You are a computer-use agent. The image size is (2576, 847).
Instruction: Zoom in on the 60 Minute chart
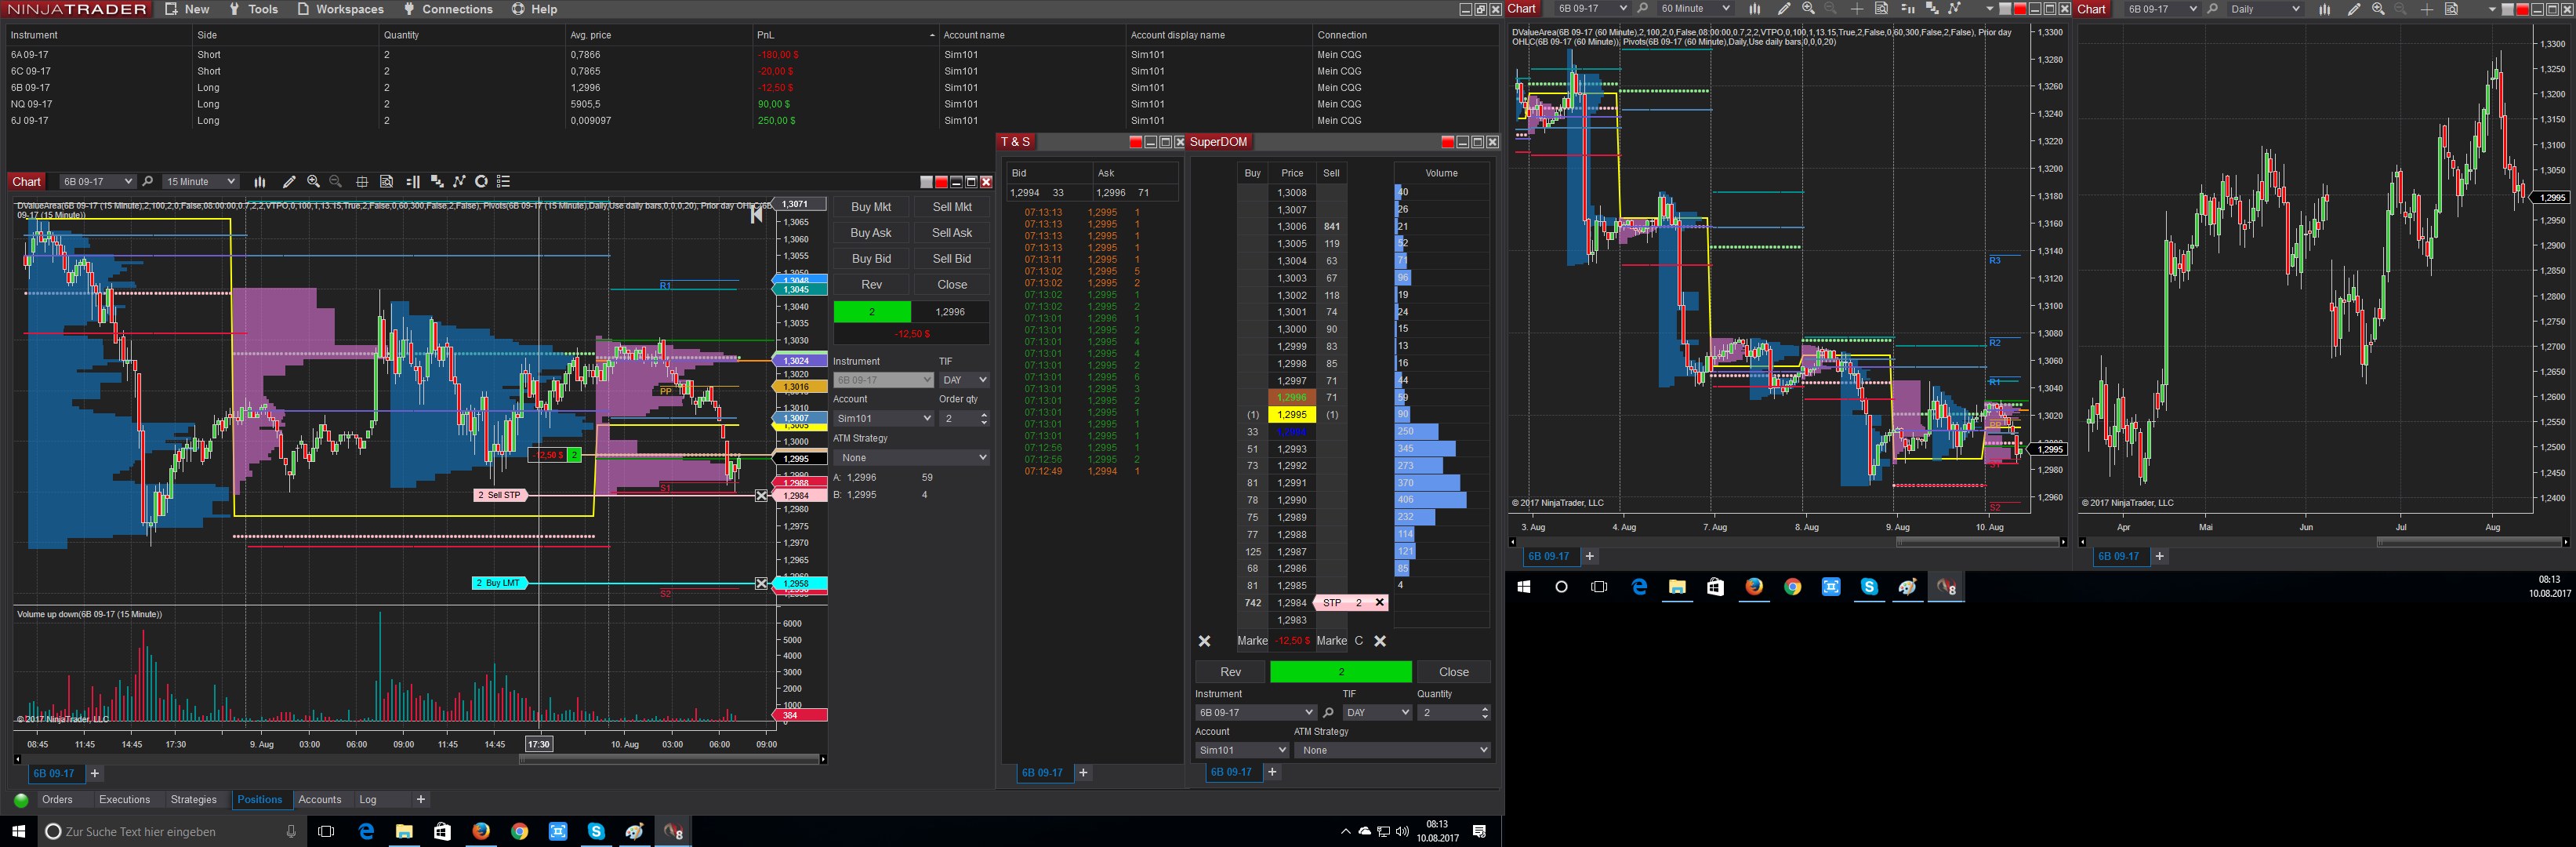point(1808,9)
